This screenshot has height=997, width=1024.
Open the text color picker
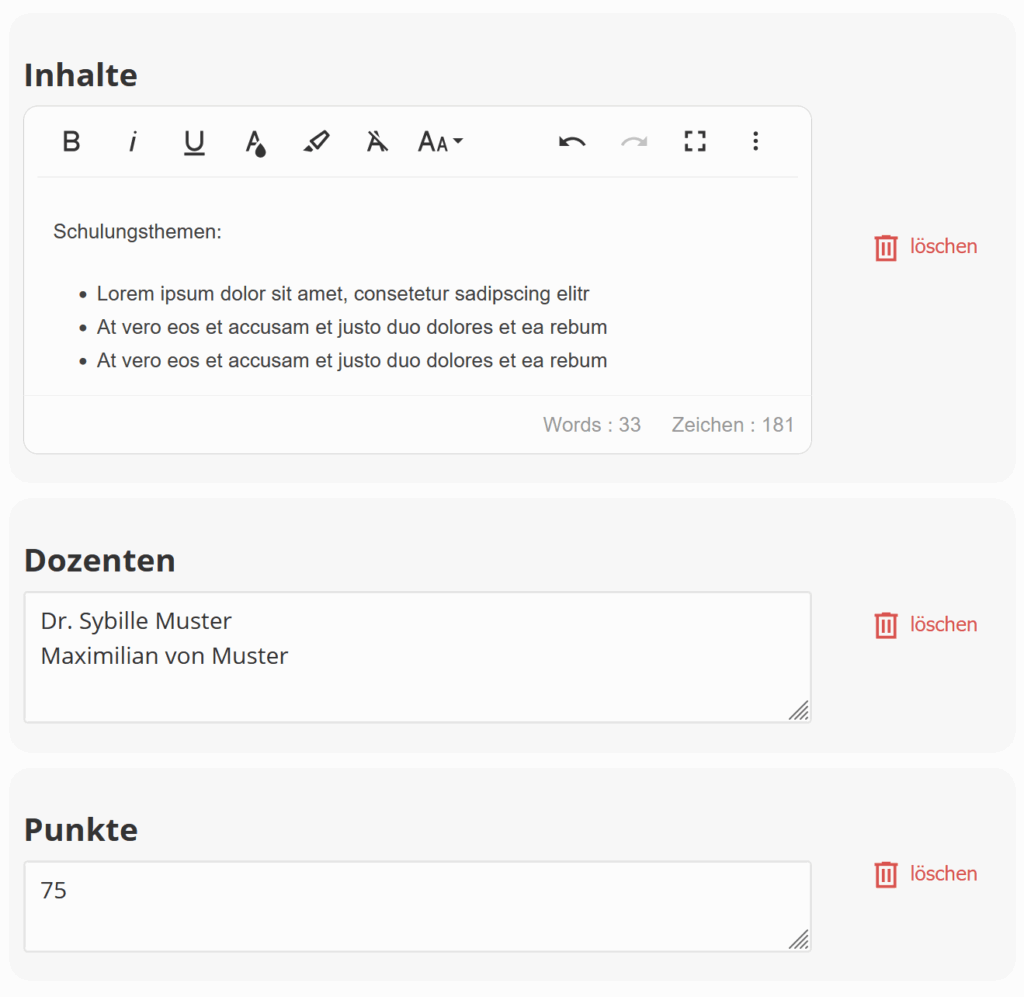pyautogui.click(x=255, y=143)
